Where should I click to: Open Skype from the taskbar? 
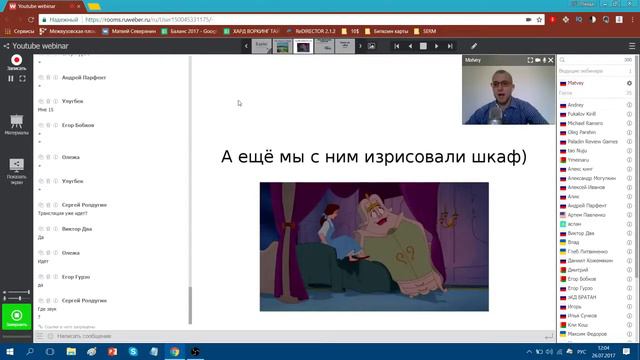(x=133, y=351)
